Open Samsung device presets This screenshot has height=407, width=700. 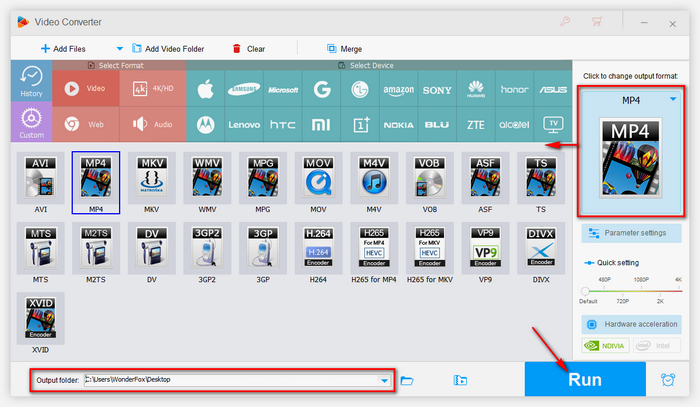pyautogui.click(x=244, y=89)
